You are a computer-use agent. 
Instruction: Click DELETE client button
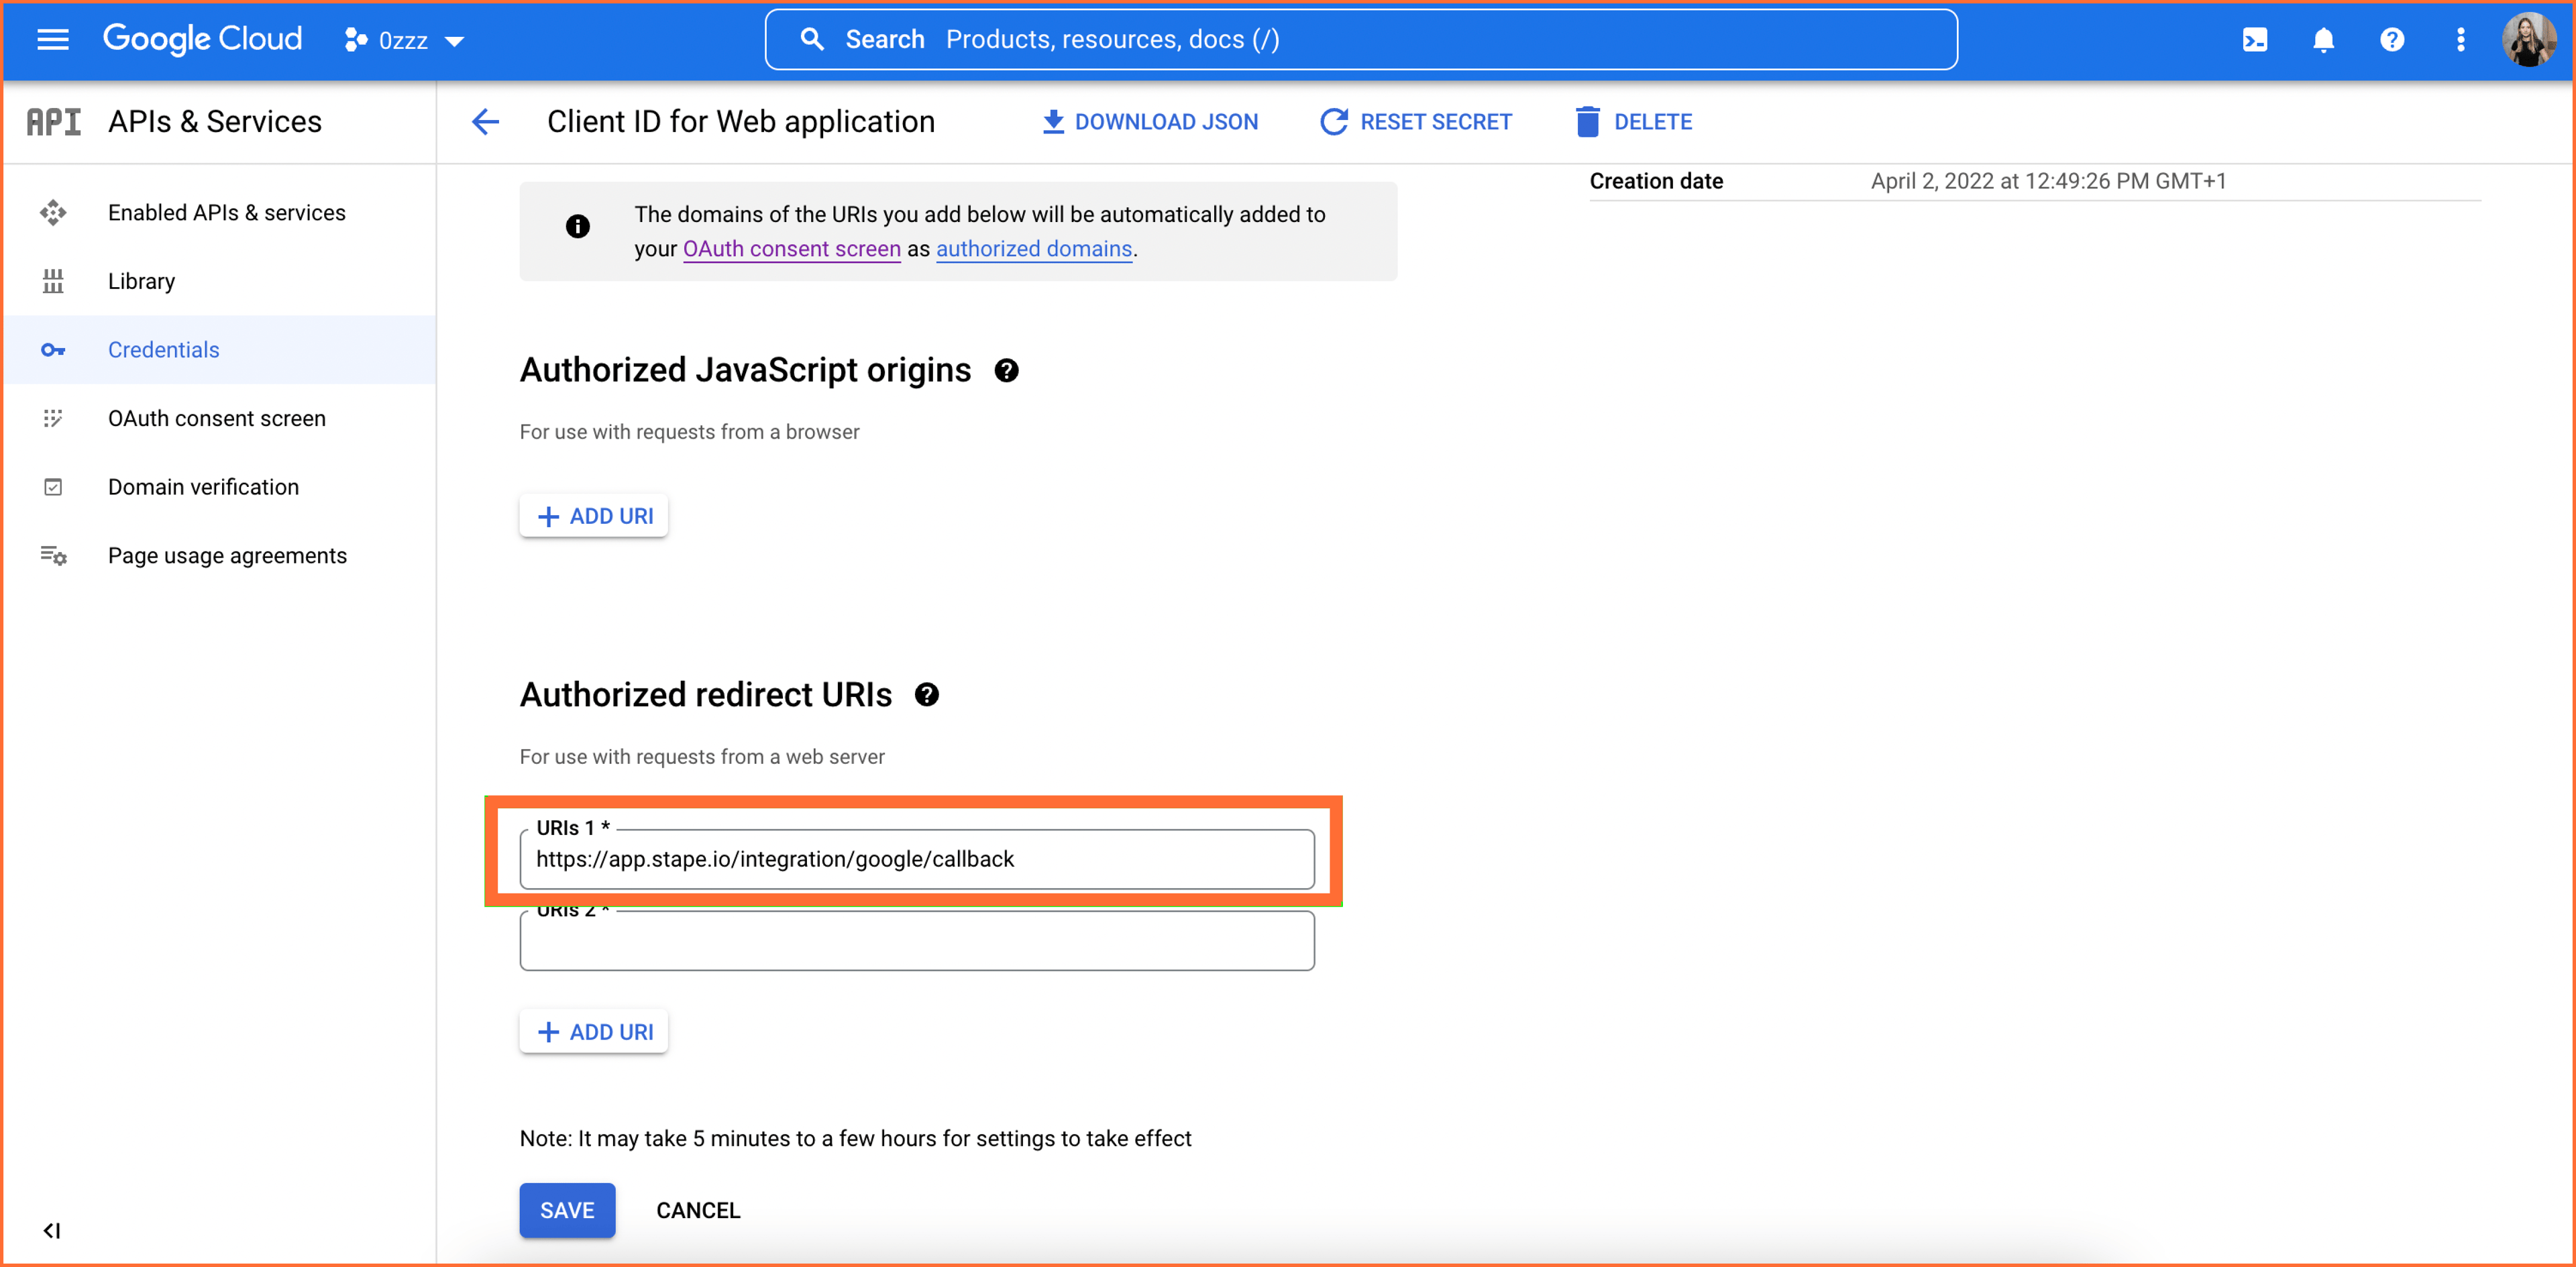(1634, 121)
